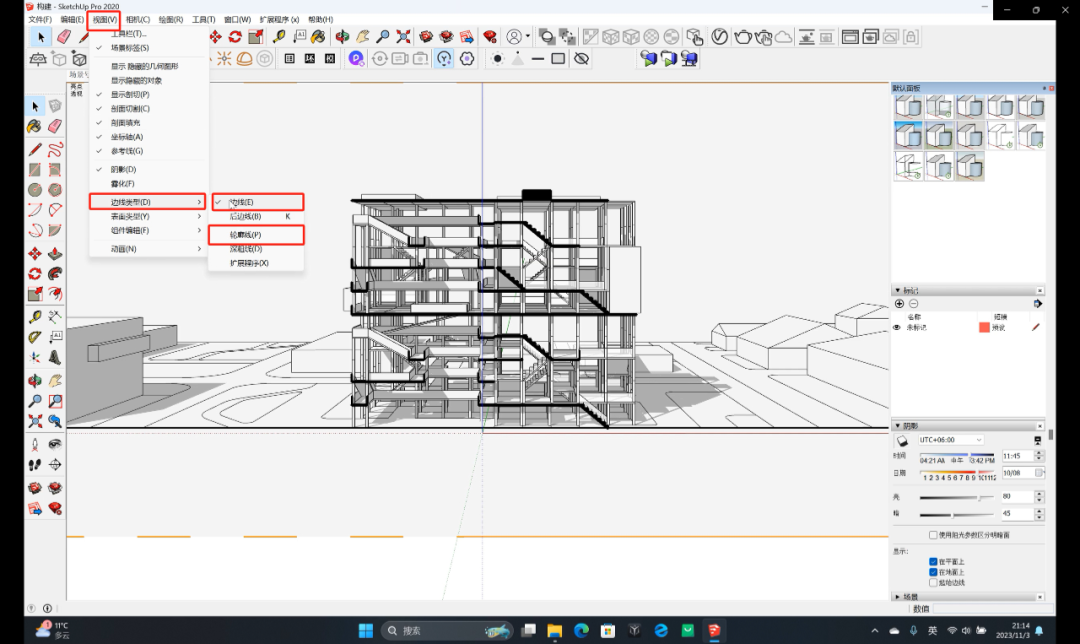Select the Pan hand tool in left toolbar
The image size is (1080, 644).
point(55,380)
